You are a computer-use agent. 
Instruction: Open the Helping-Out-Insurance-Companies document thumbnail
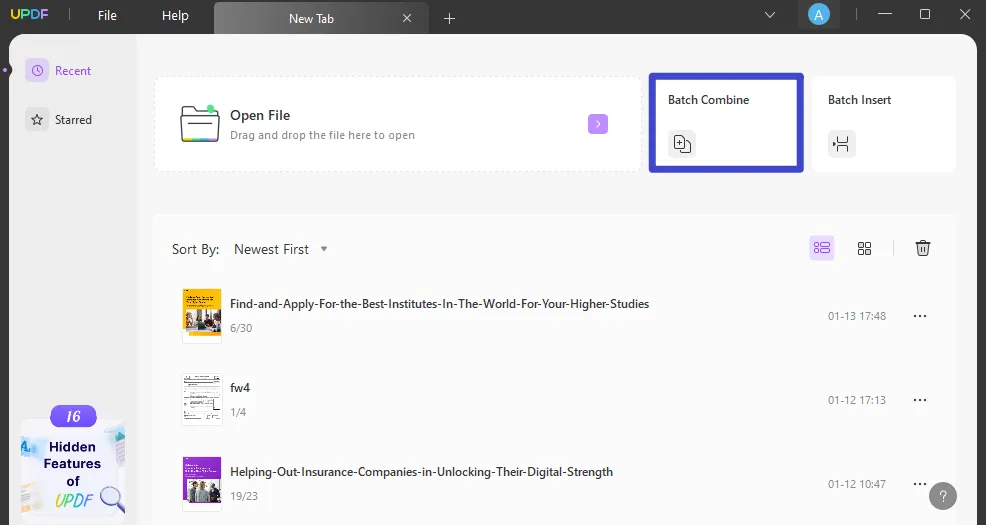click(201, 479)
